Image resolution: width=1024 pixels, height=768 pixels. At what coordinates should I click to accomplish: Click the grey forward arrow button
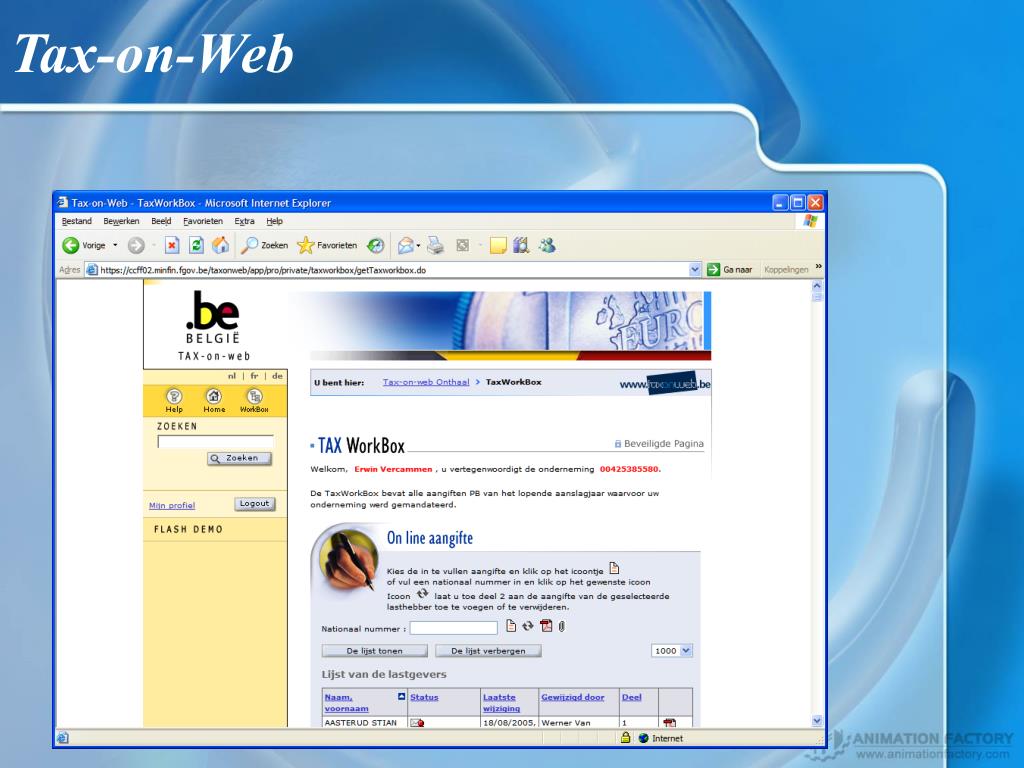click(x=136, y=246)
